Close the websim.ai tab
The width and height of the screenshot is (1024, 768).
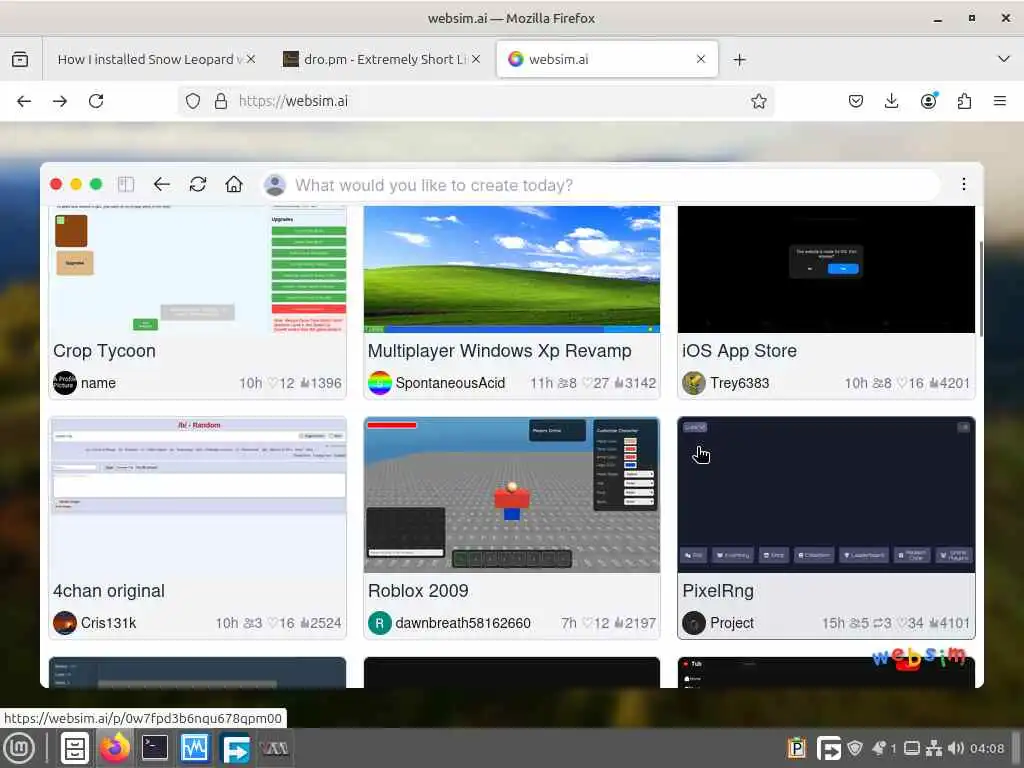tap(701, 59)
